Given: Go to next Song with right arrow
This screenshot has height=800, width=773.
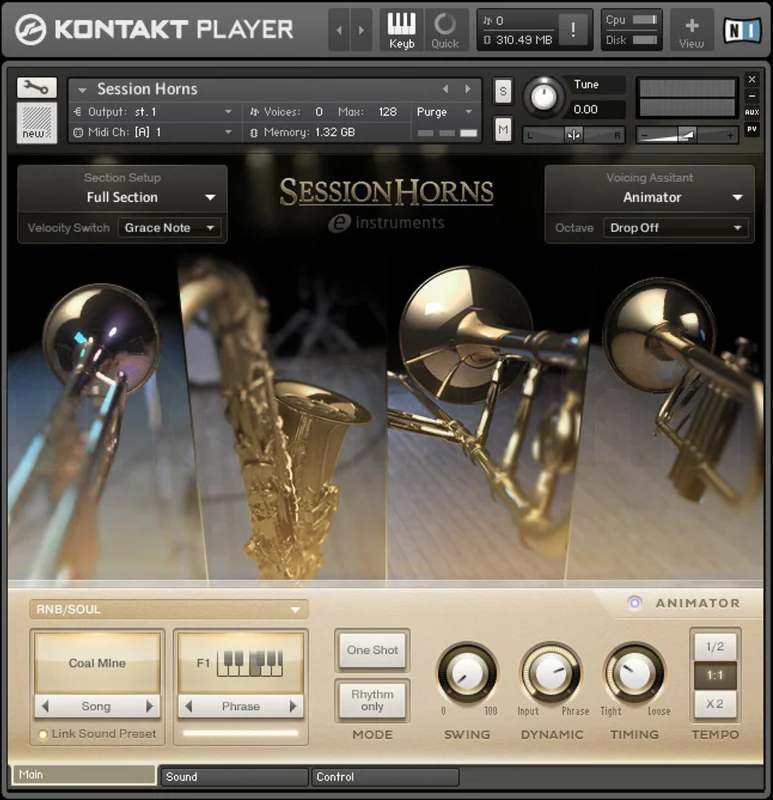Looking at the screenshot, I should coord(149,706).
